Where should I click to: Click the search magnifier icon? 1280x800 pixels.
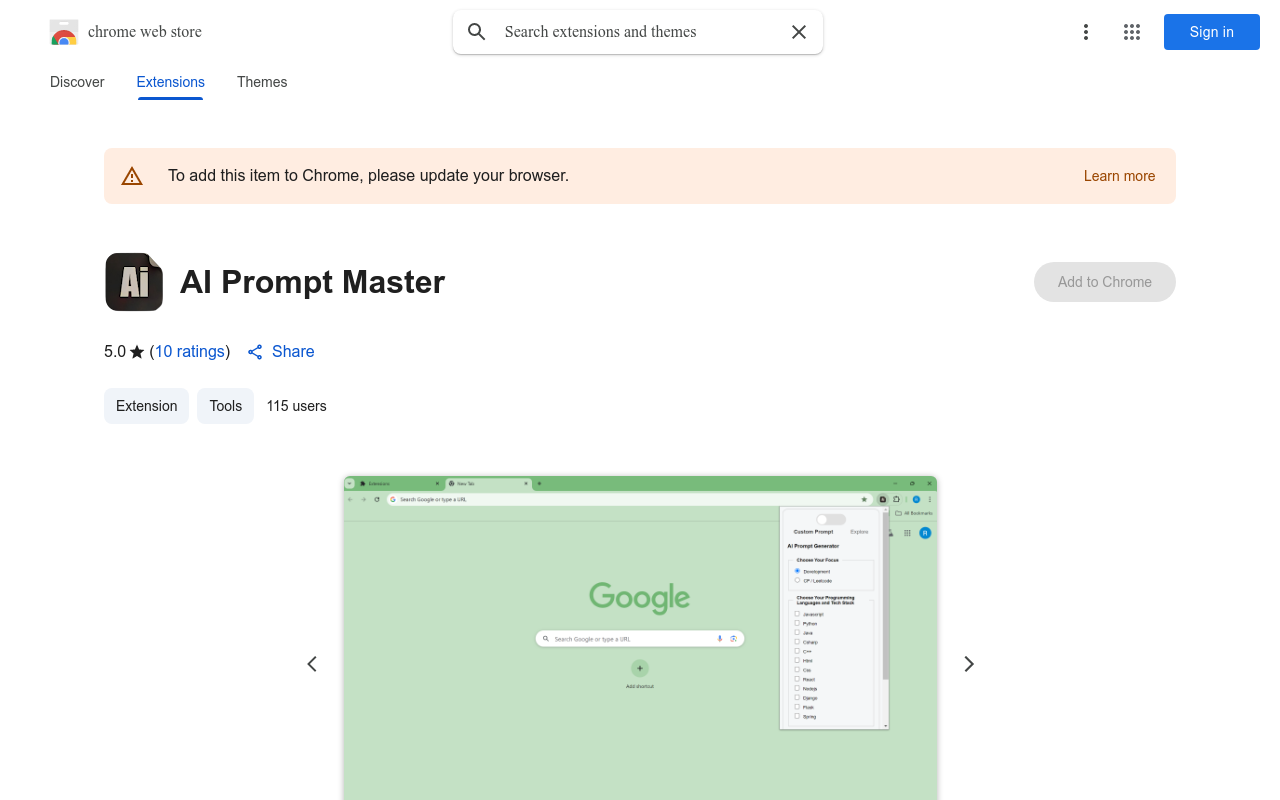point(477,32)
